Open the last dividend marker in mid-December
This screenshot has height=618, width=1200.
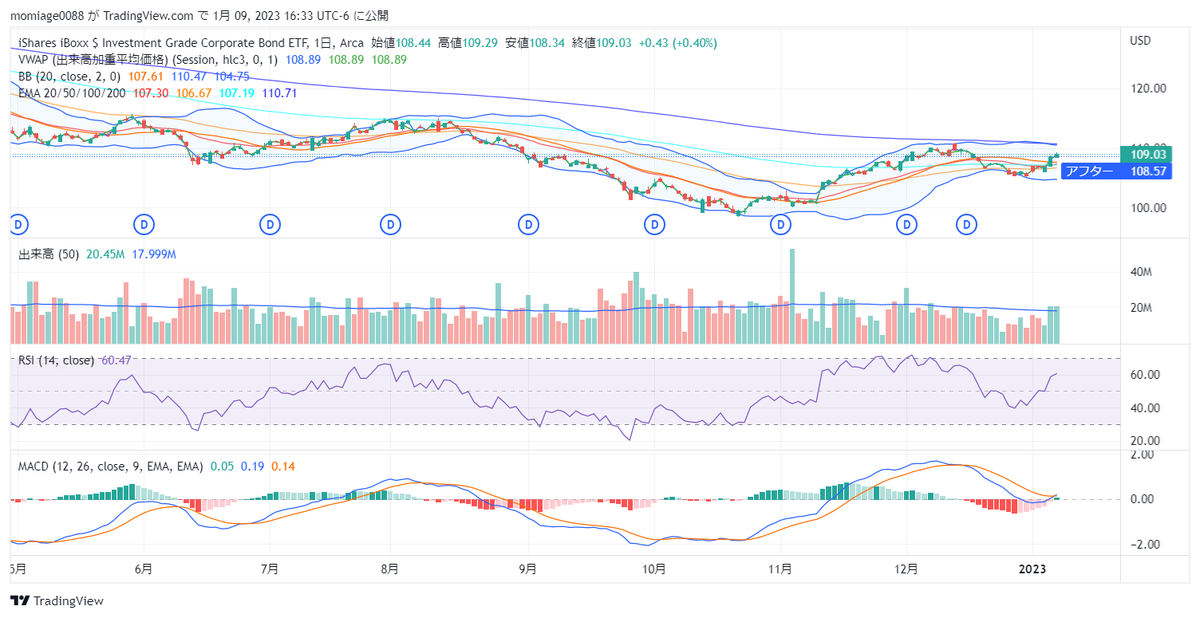(967, 226)
